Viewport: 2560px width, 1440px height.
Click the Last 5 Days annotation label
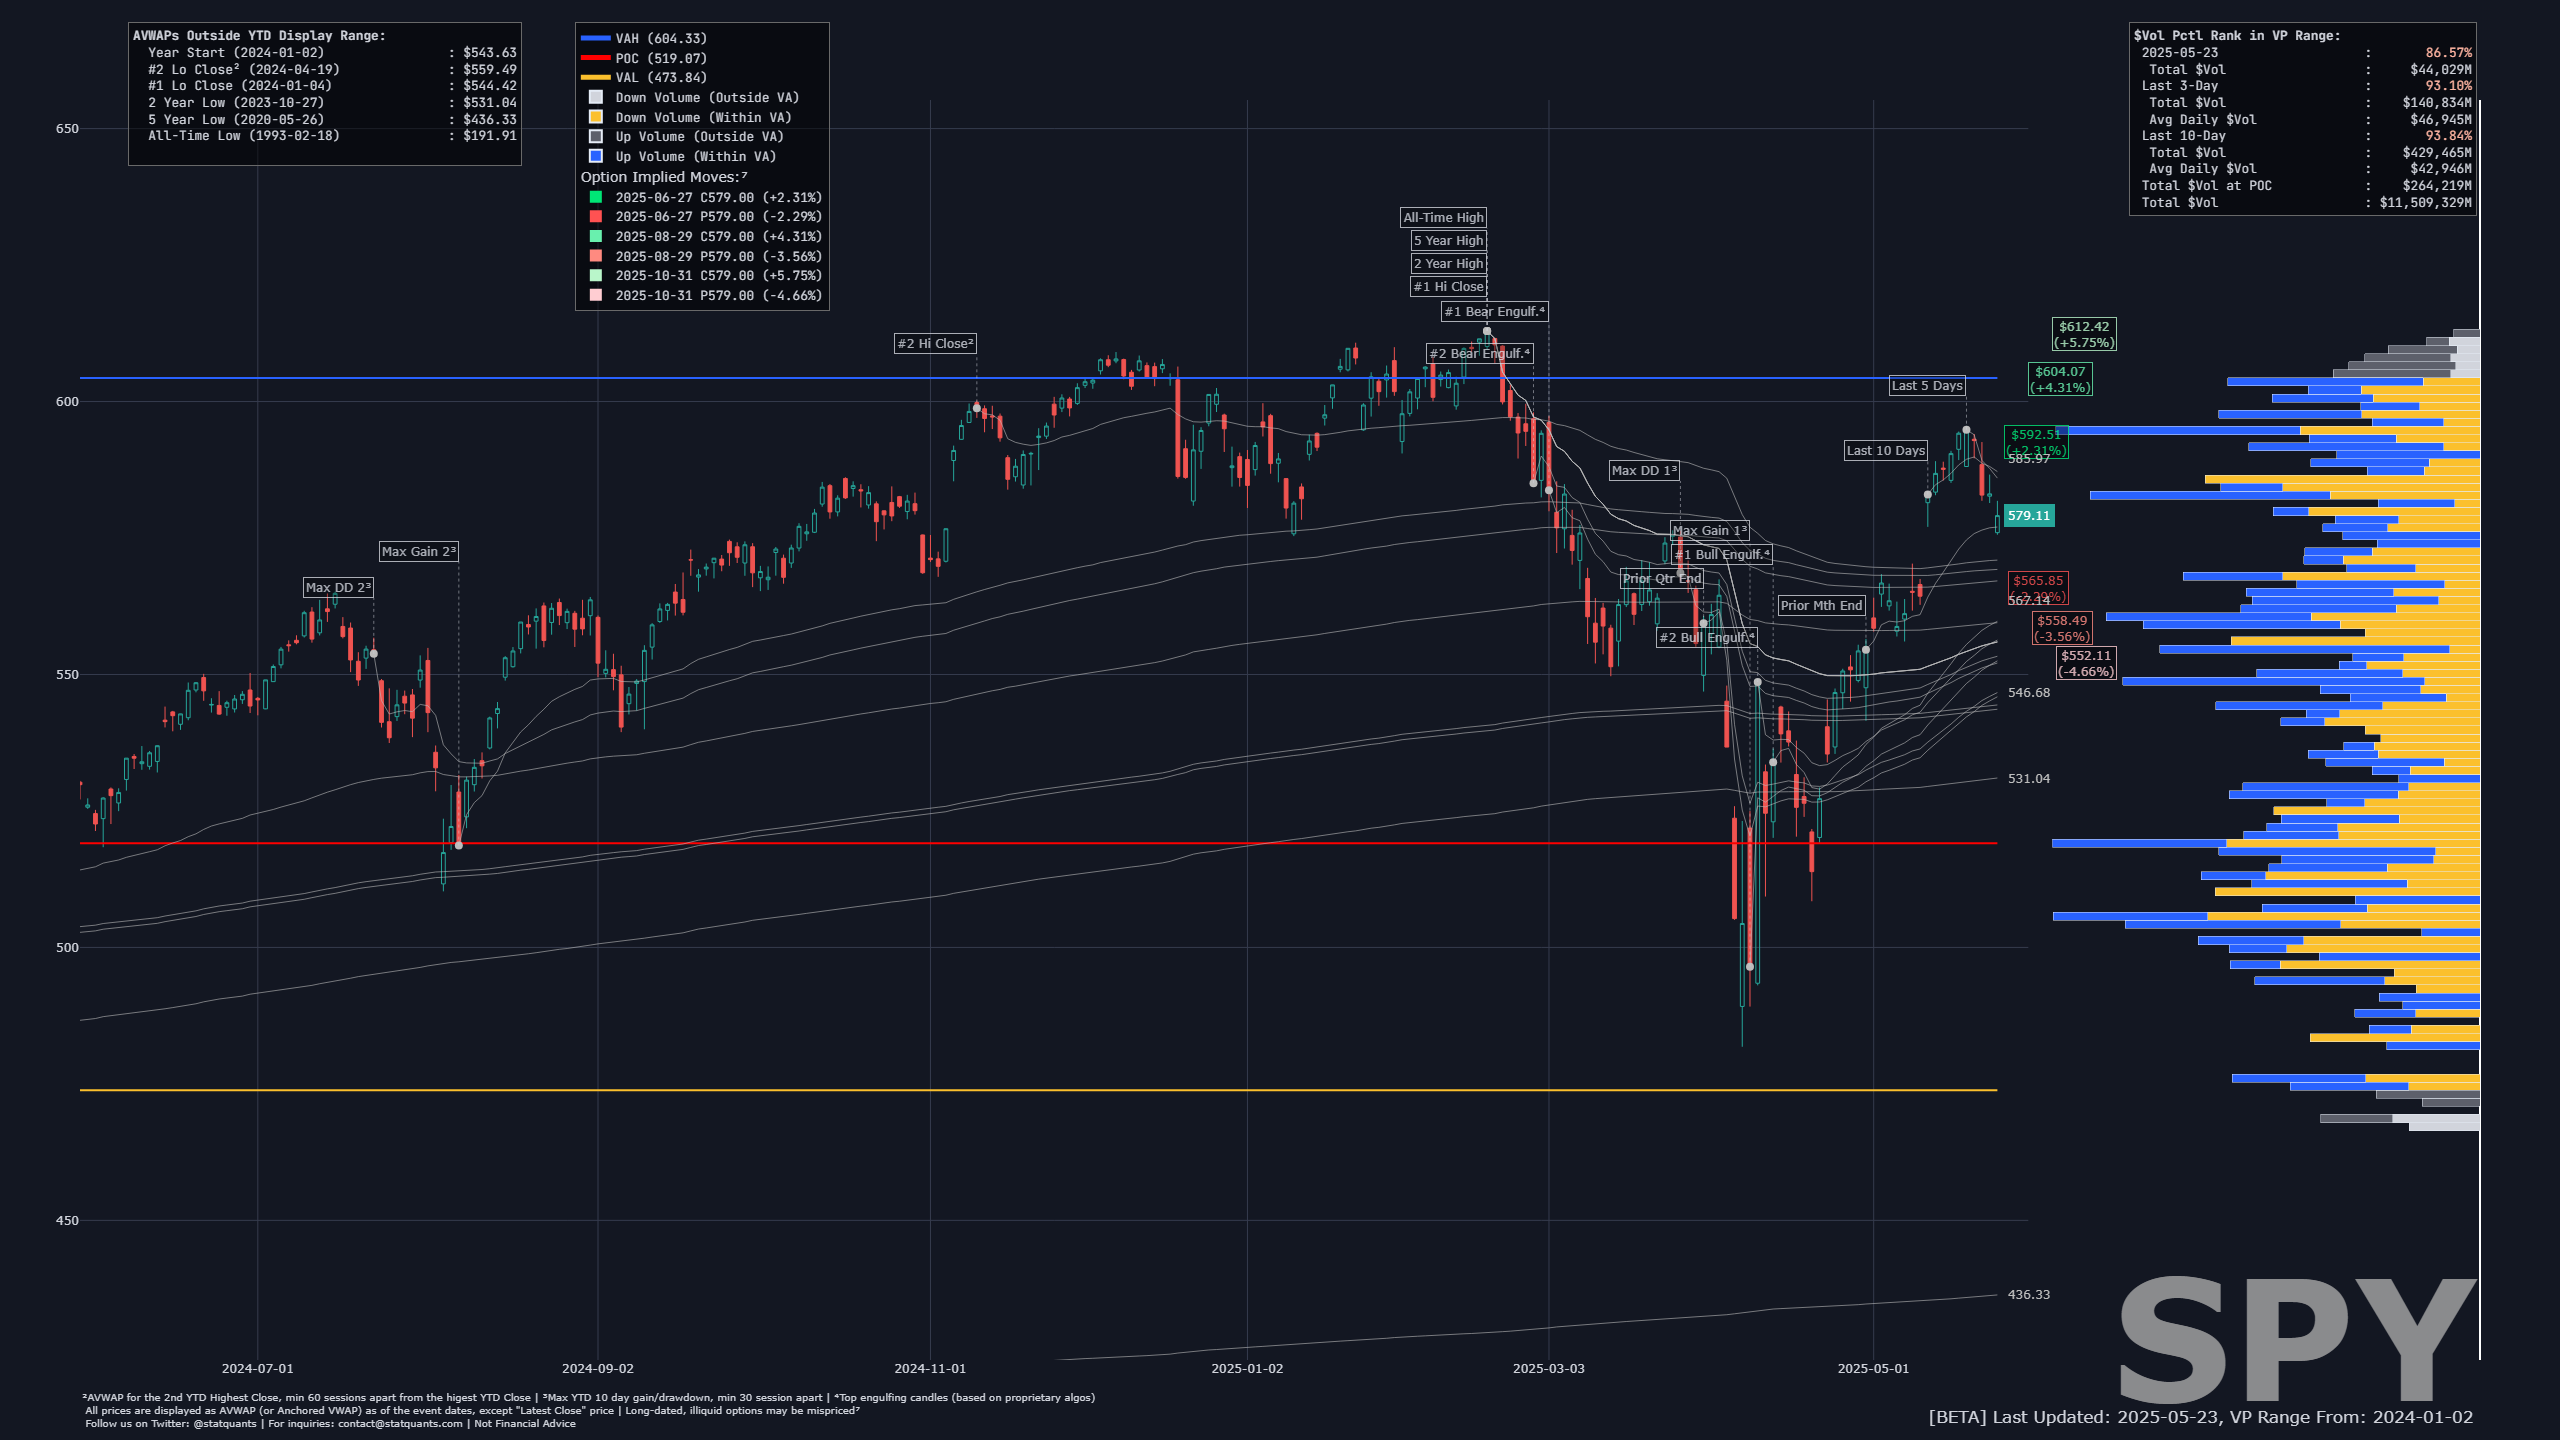tap(1927, 386)
